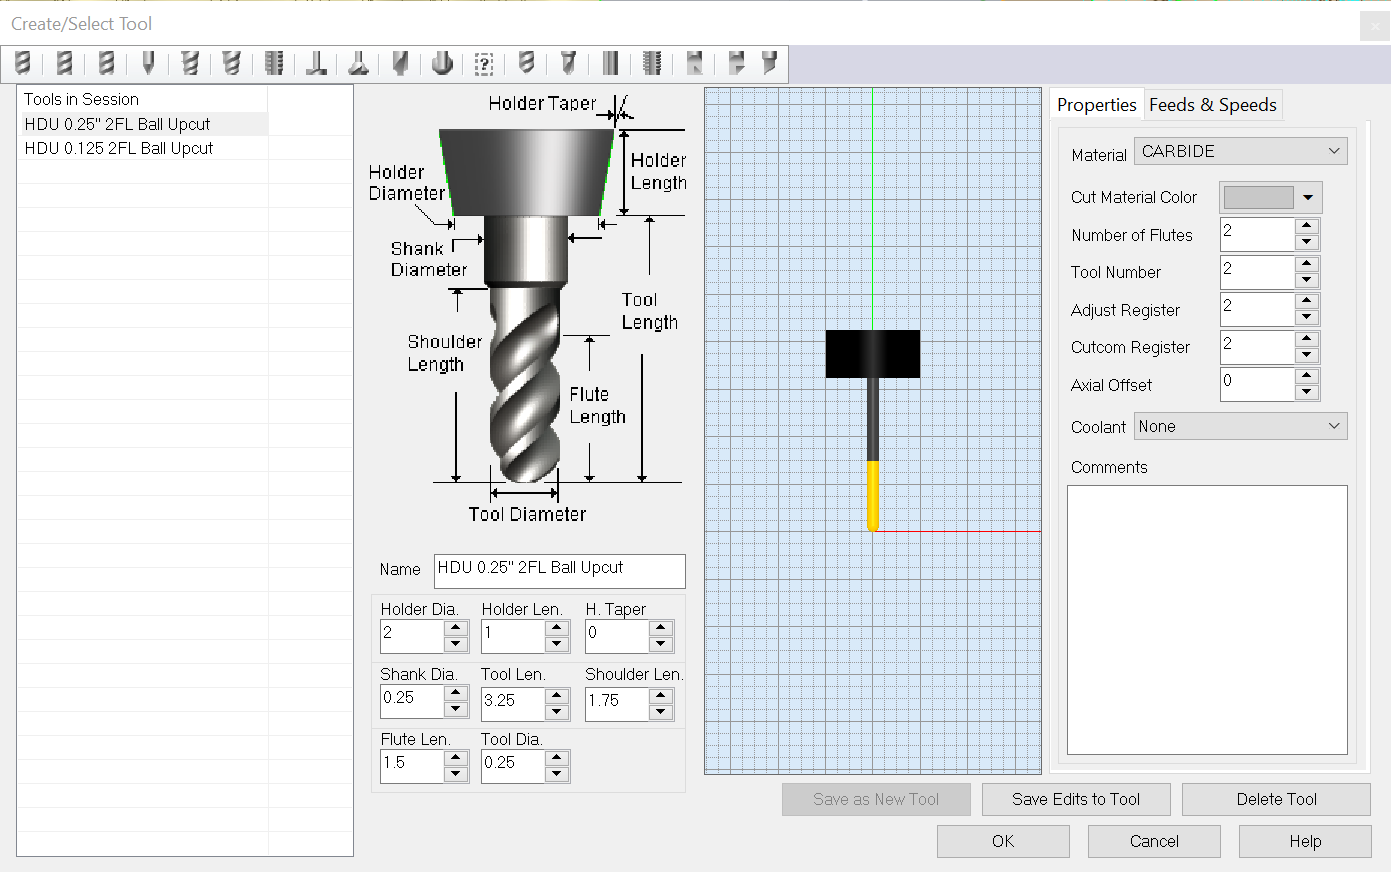
Task: Click the gray Cut Material Color swatch
Action: tap(1258, 198)
